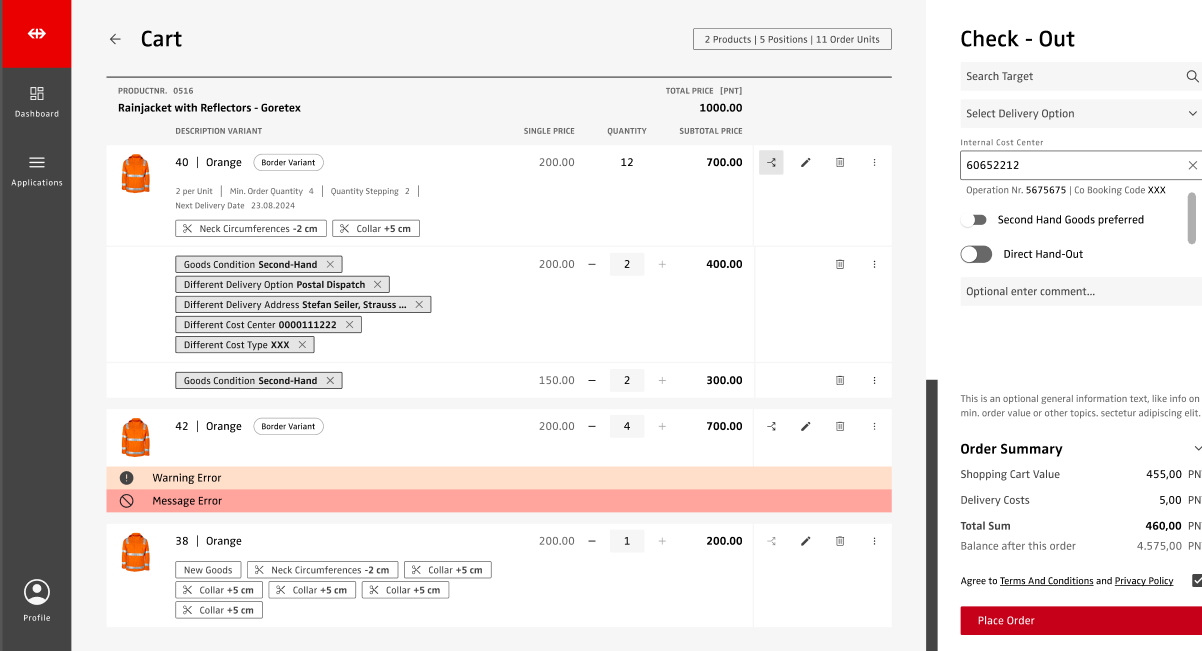Uncheck the Terms And Conditions agreement checkbox
The image size is (1202, 651).
[x=1196, y=580]
